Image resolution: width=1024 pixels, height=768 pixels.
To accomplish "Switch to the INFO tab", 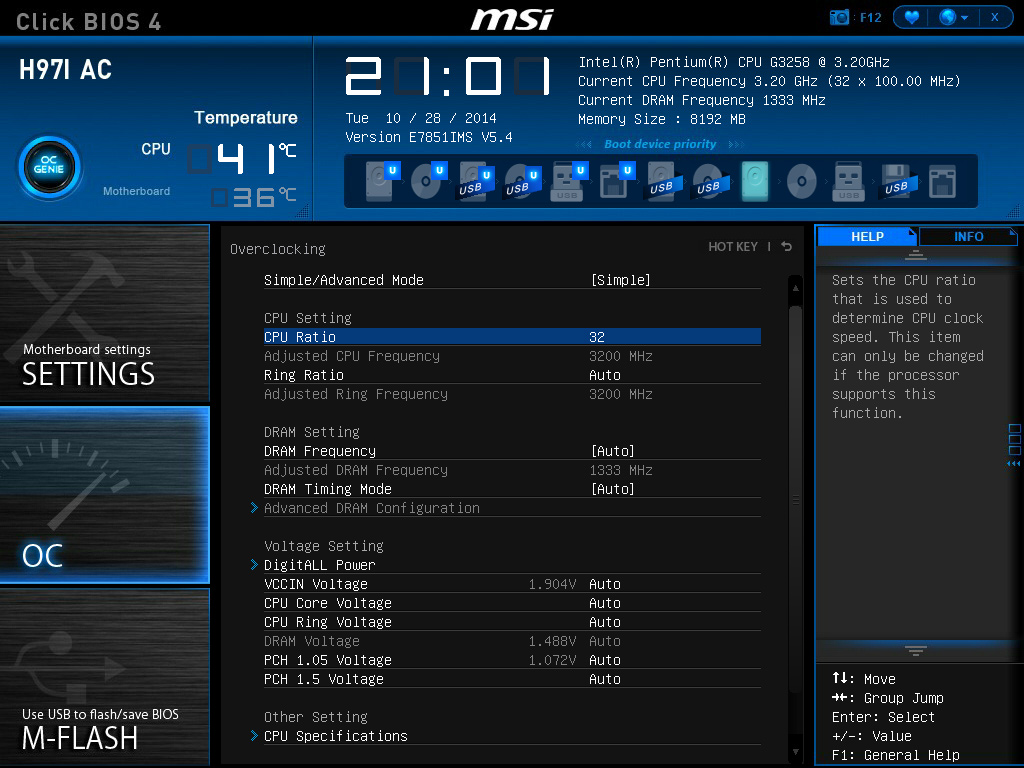I will [968, 237].
